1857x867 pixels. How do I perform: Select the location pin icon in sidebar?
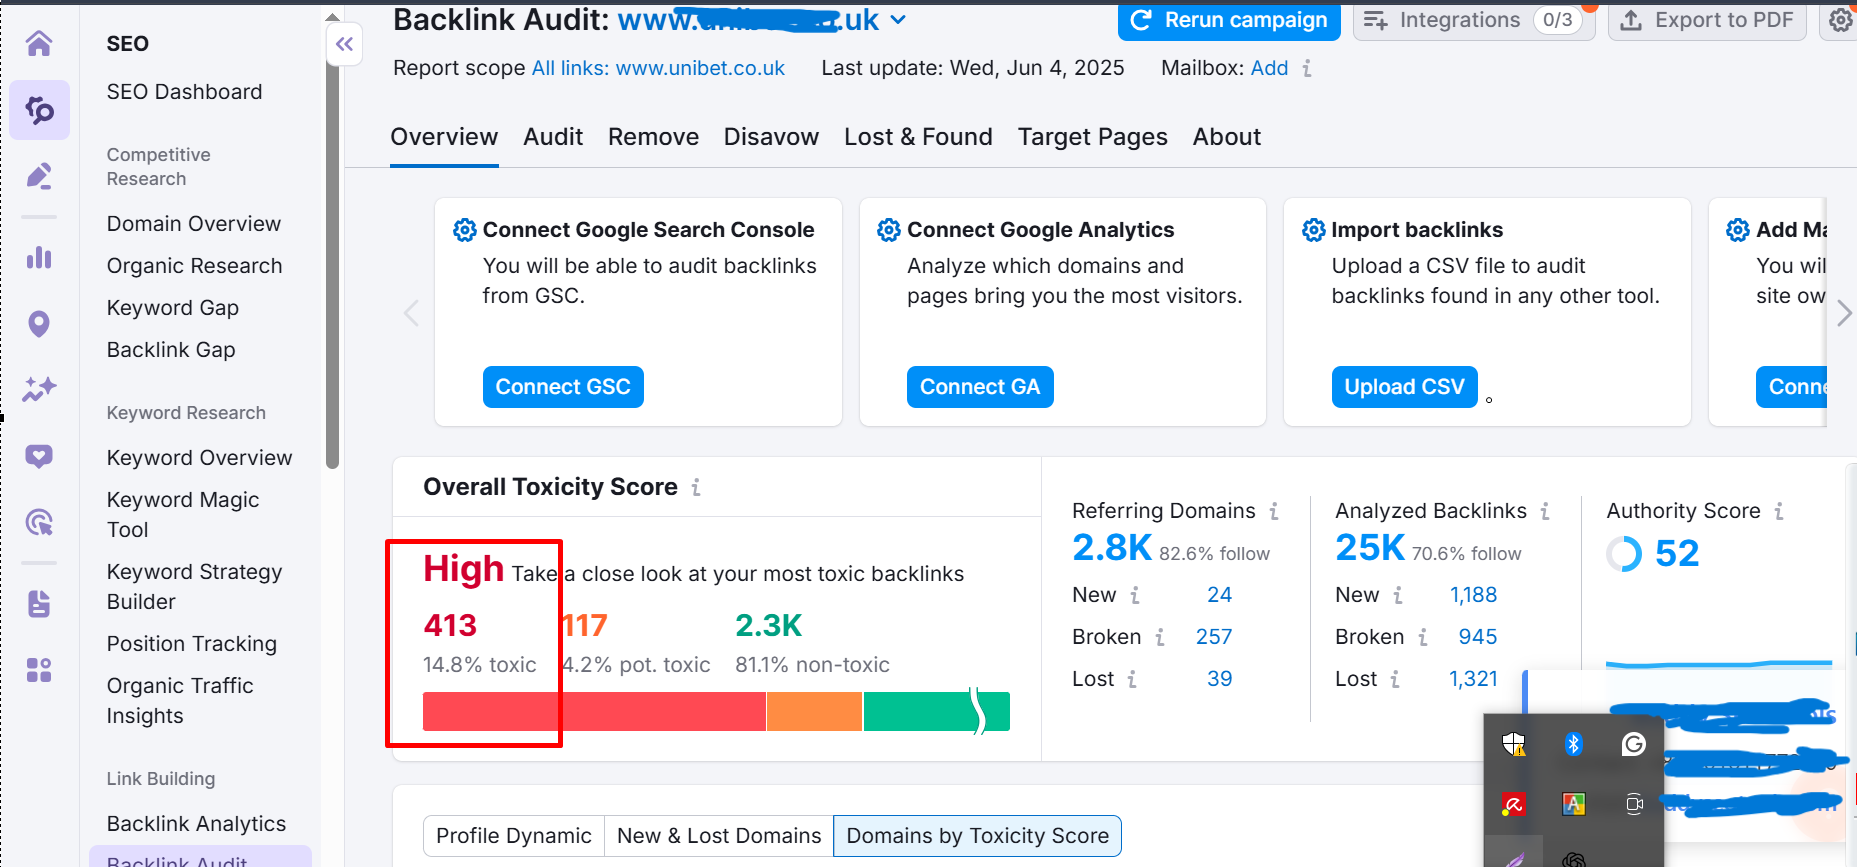39,324
